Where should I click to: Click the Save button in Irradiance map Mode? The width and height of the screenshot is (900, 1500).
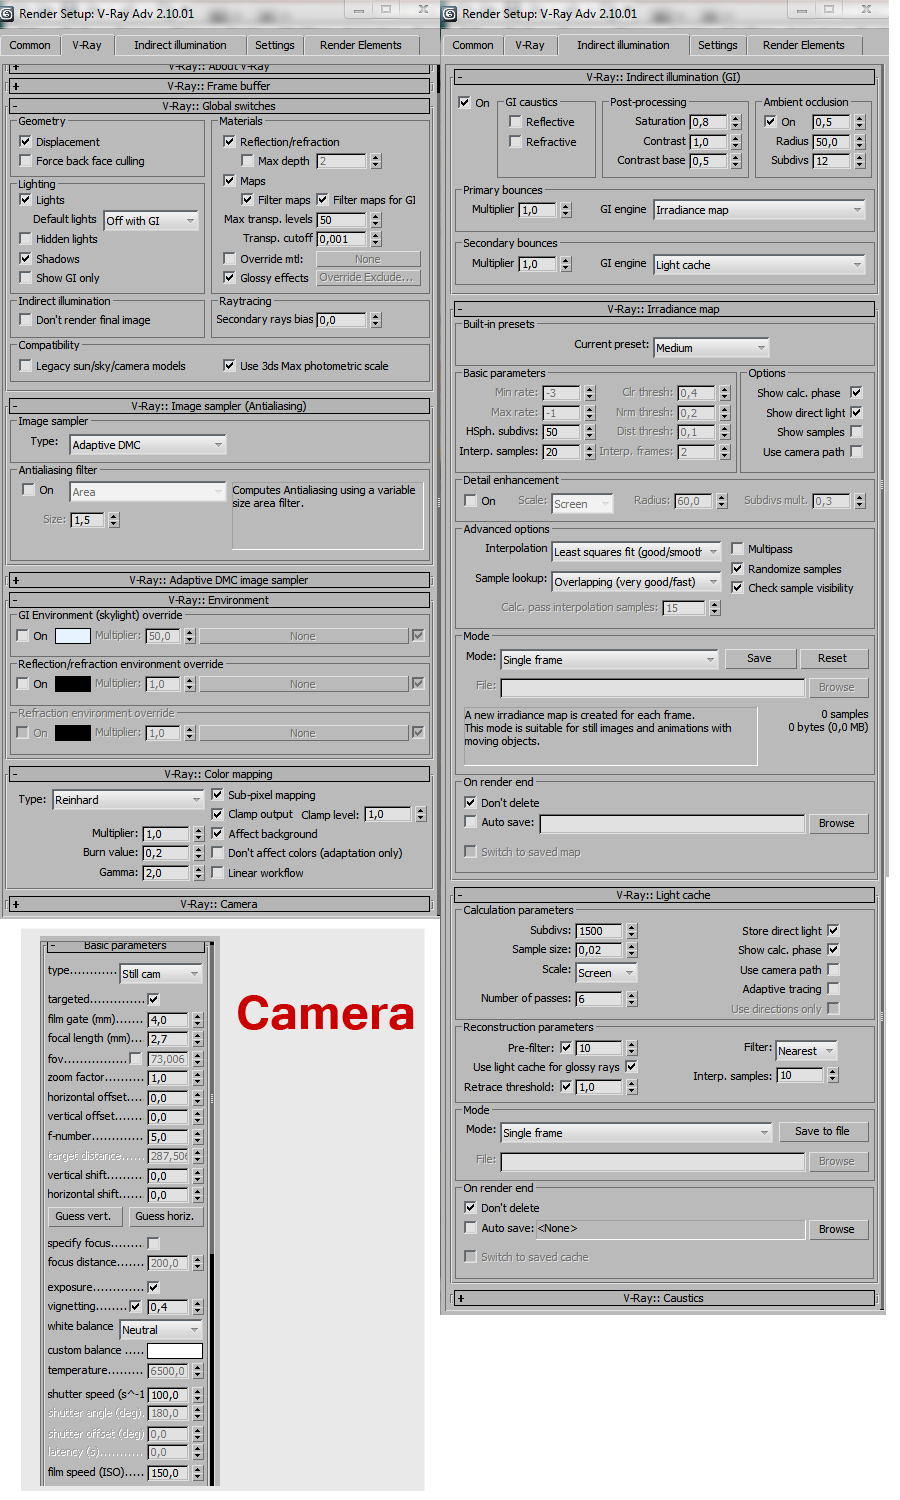[x=759, y=658]
